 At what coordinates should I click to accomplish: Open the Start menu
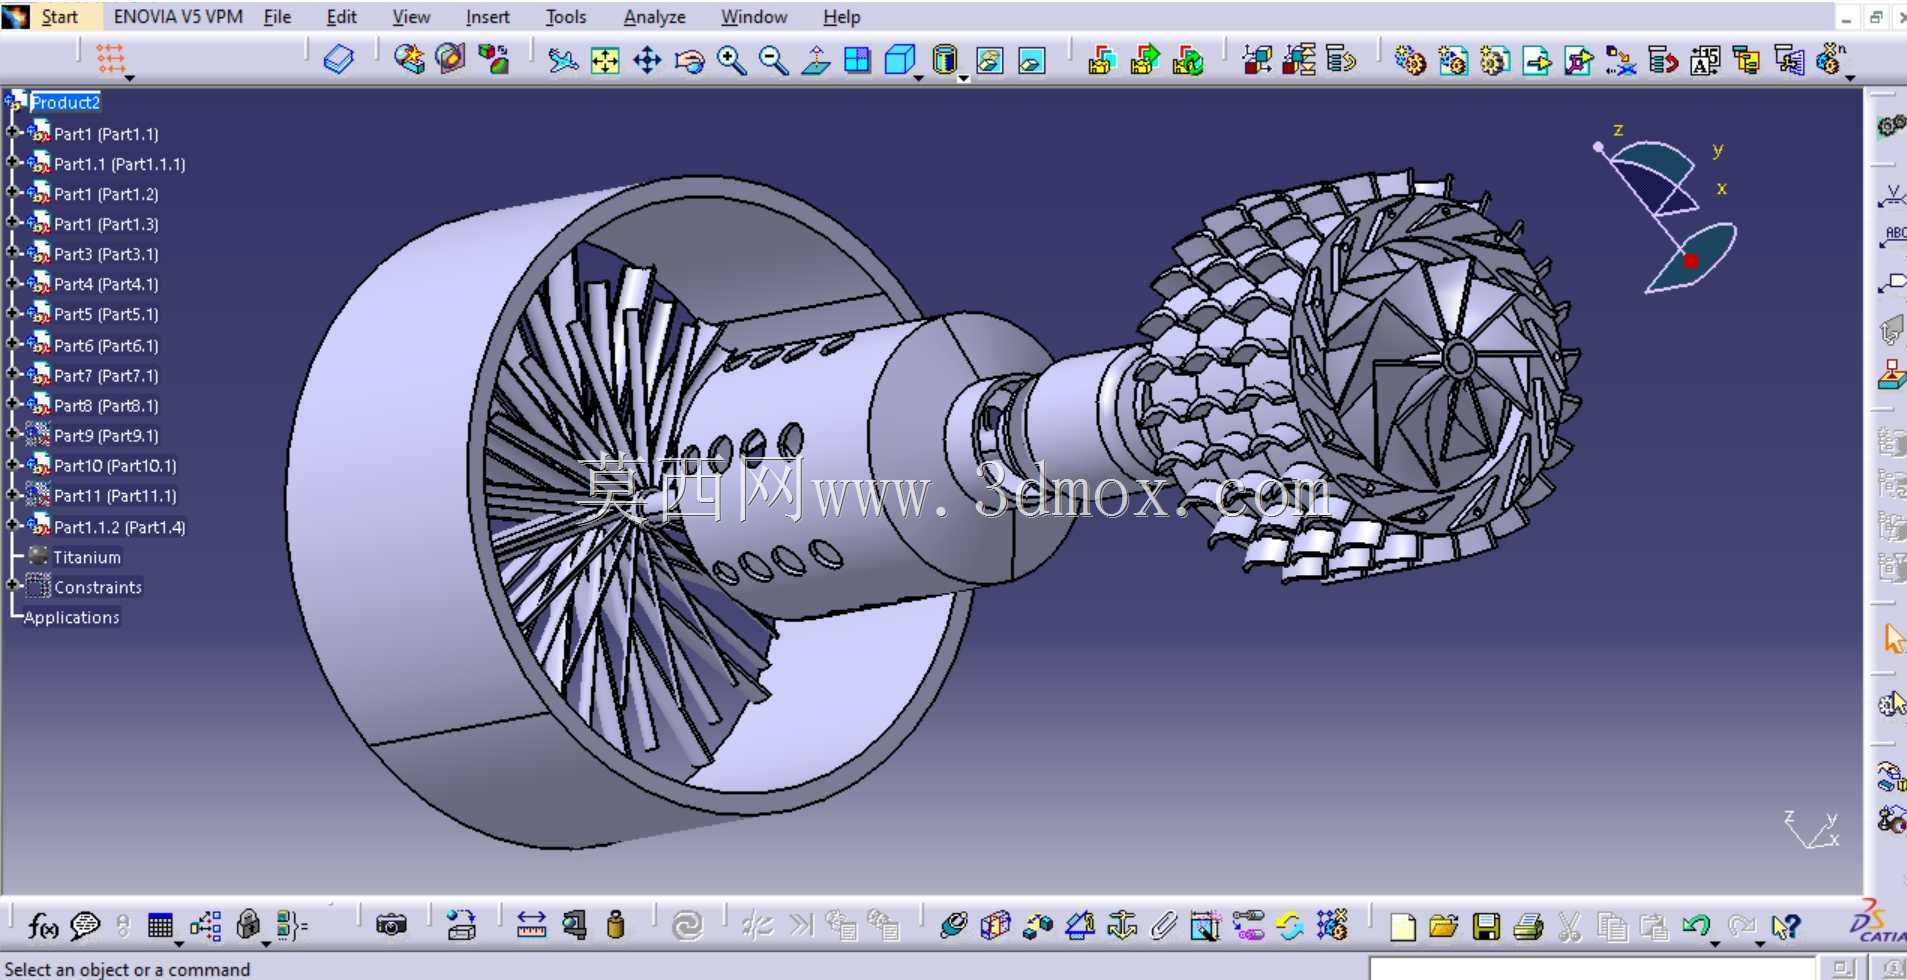[x=59, y=17]
